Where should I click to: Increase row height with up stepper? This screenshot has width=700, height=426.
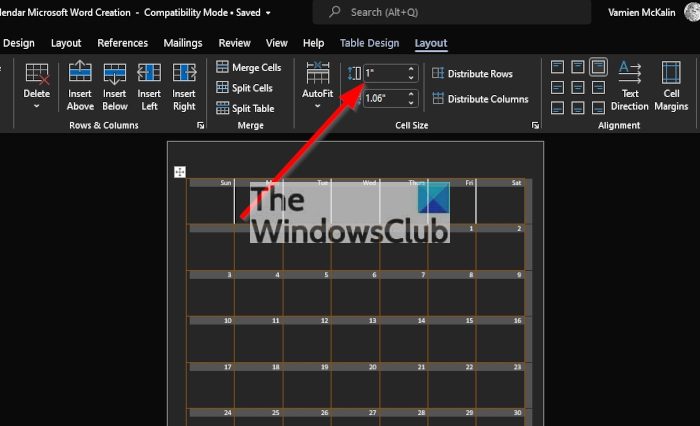tap(411, 69)
